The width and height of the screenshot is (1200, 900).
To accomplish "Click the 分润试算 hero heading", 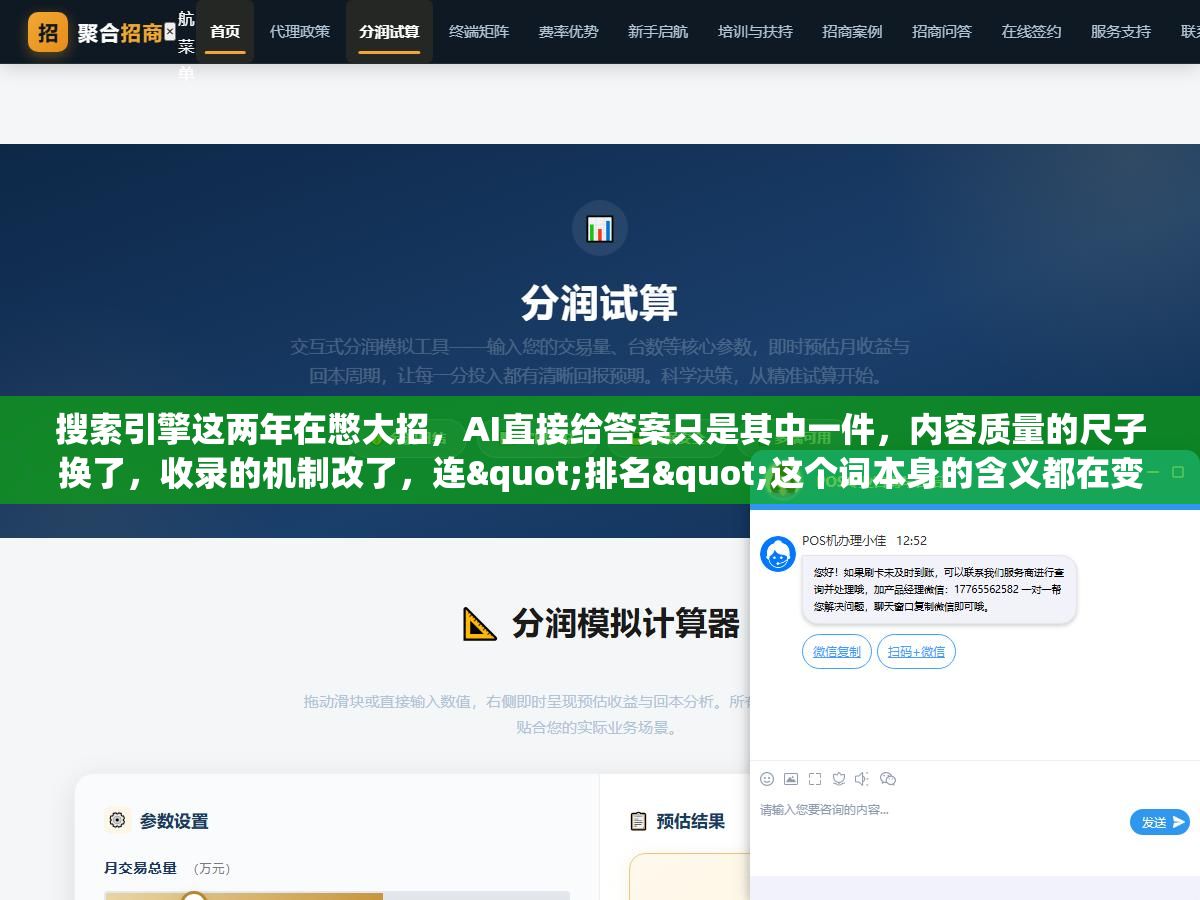I will pos(600,303).
